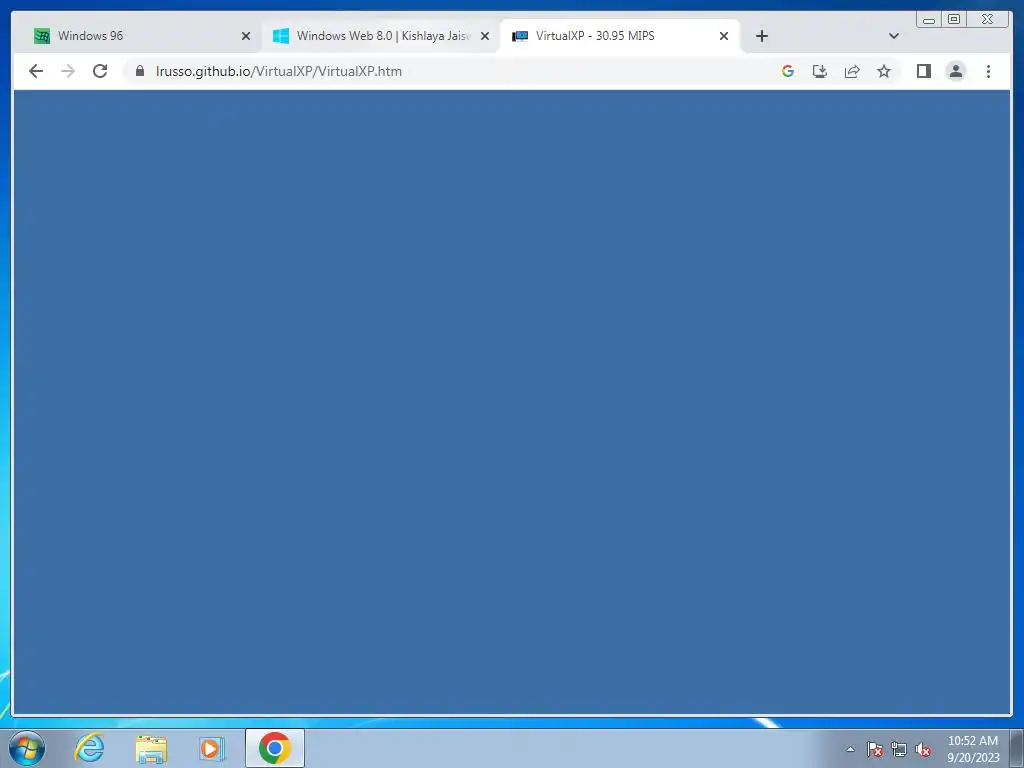This screenshot has height=768, width=1024.
Task: Close the Chrome window
Action: pyautogui.click(x=987, y=20)
